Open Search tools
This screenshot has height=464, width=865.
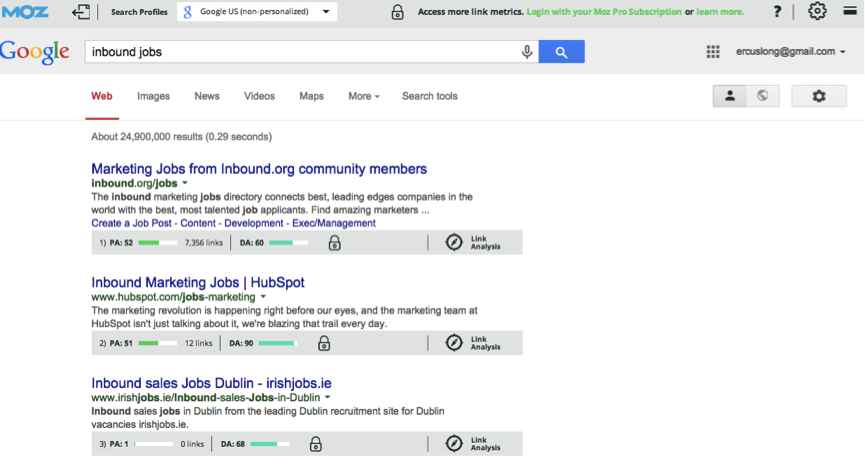(x=430, y=96)
